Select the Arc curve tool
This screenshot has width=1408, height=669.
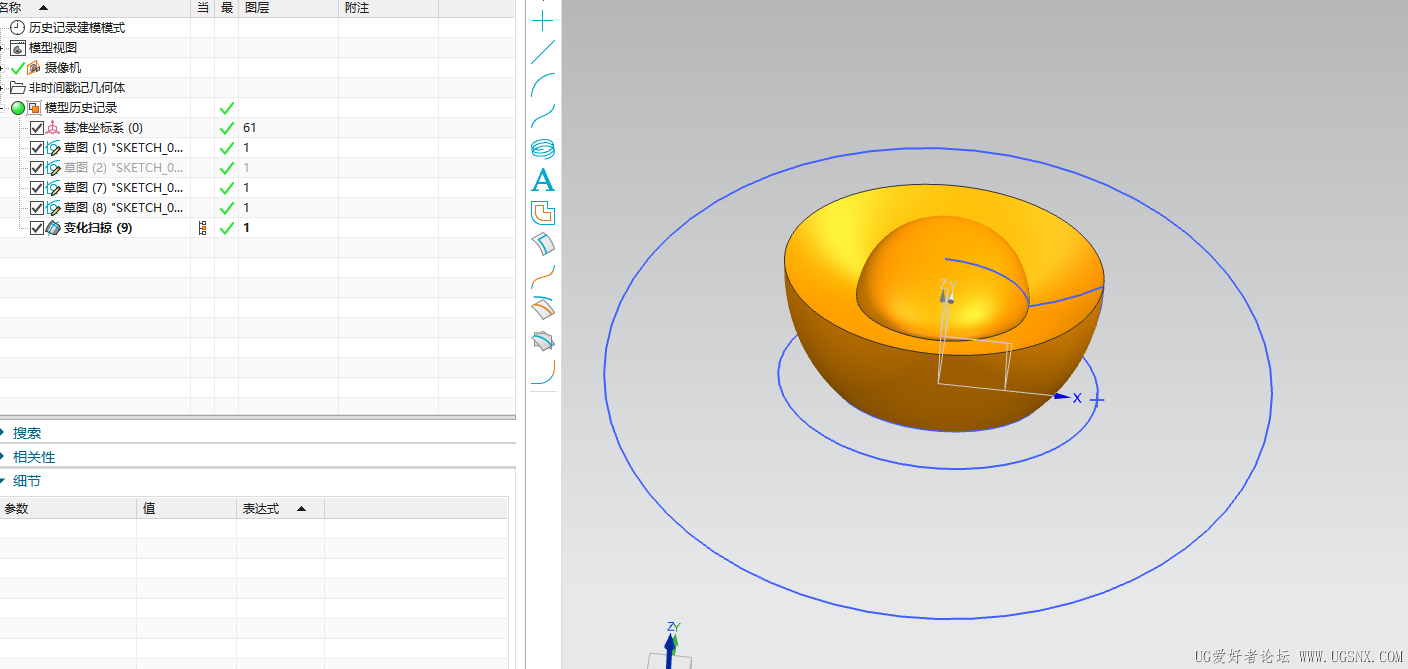pos(542,84)
